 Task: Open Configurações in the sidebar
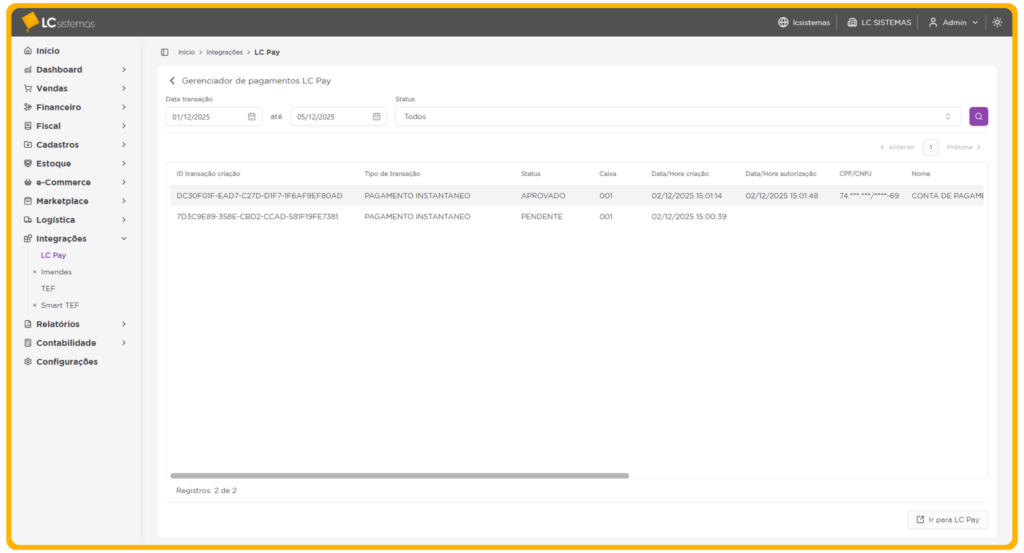tap(66, 362)
